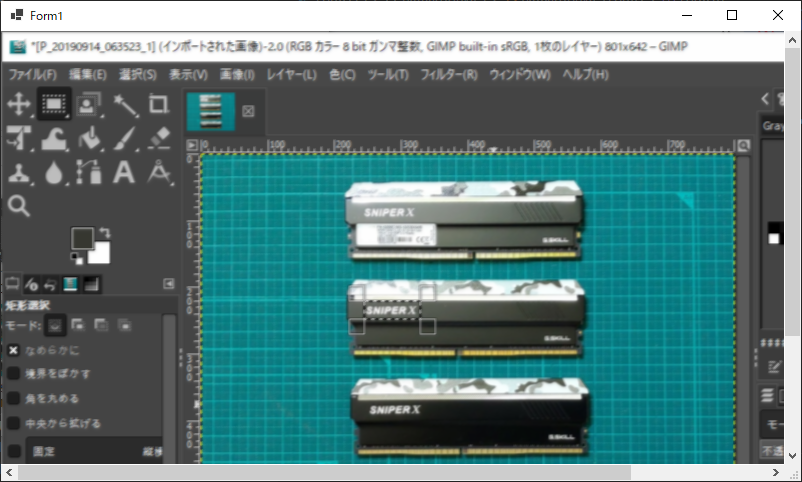The width and height of the screenshot is (802, 482).
Task: Uncheck the なめらかに antialiasing checkbox
Action: tap(13, 350)
